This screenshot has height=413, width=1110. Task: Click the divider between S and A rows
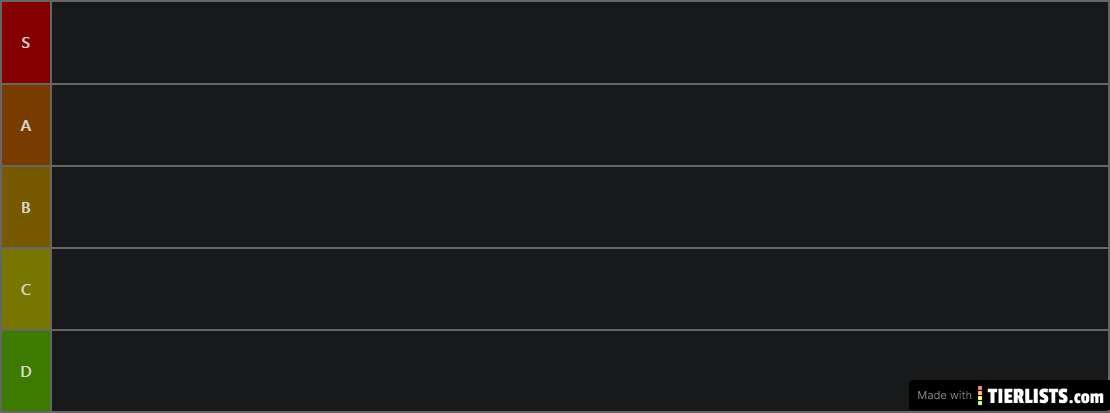580,84
